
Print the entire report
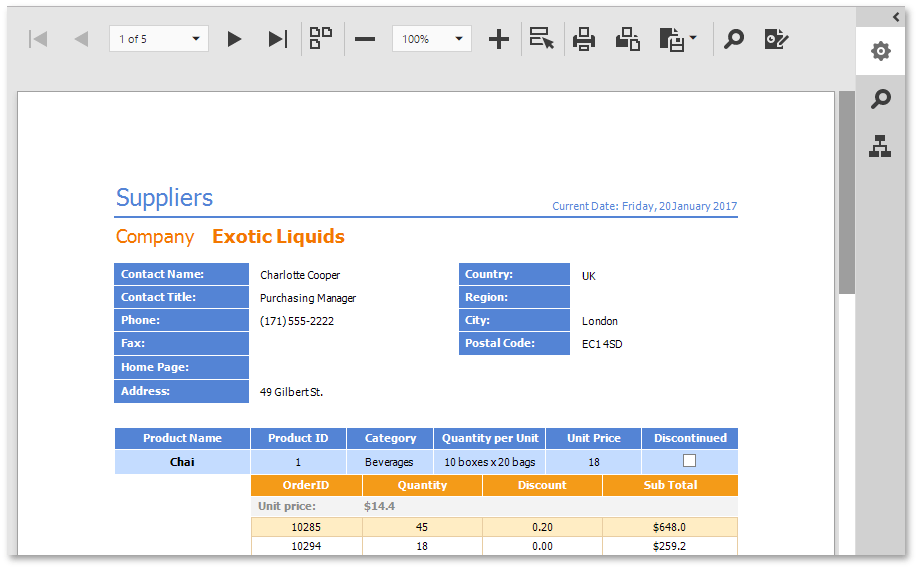584,39
